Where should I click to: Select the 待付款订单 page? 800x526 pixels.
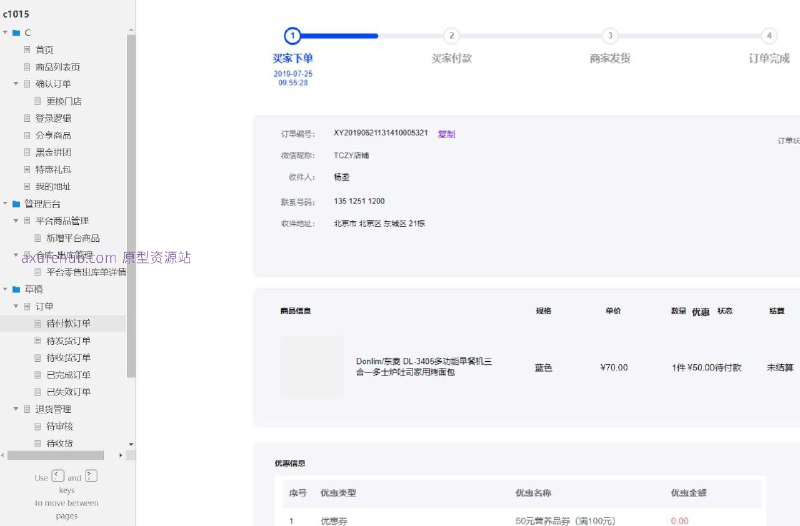pyautogui.click(x=68, y=323)
